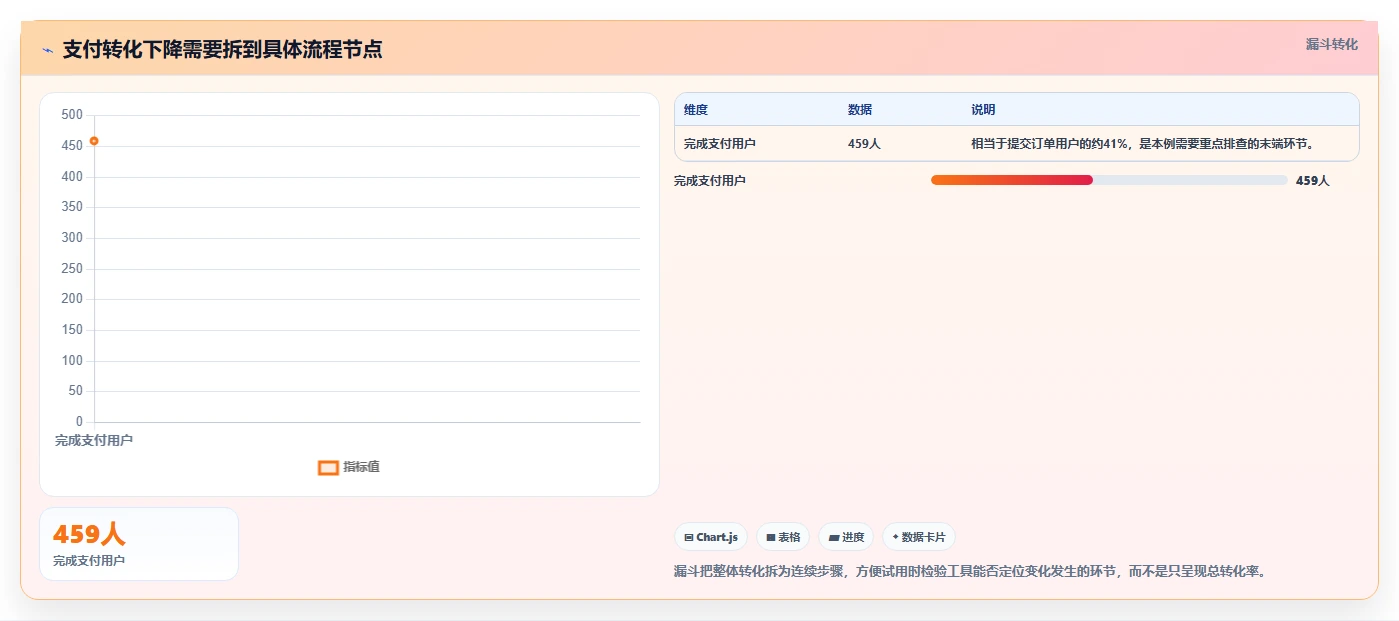1399x621 pixels.
Task: Click the 完成支付用户 x-axis label
Action: [94, 440]
